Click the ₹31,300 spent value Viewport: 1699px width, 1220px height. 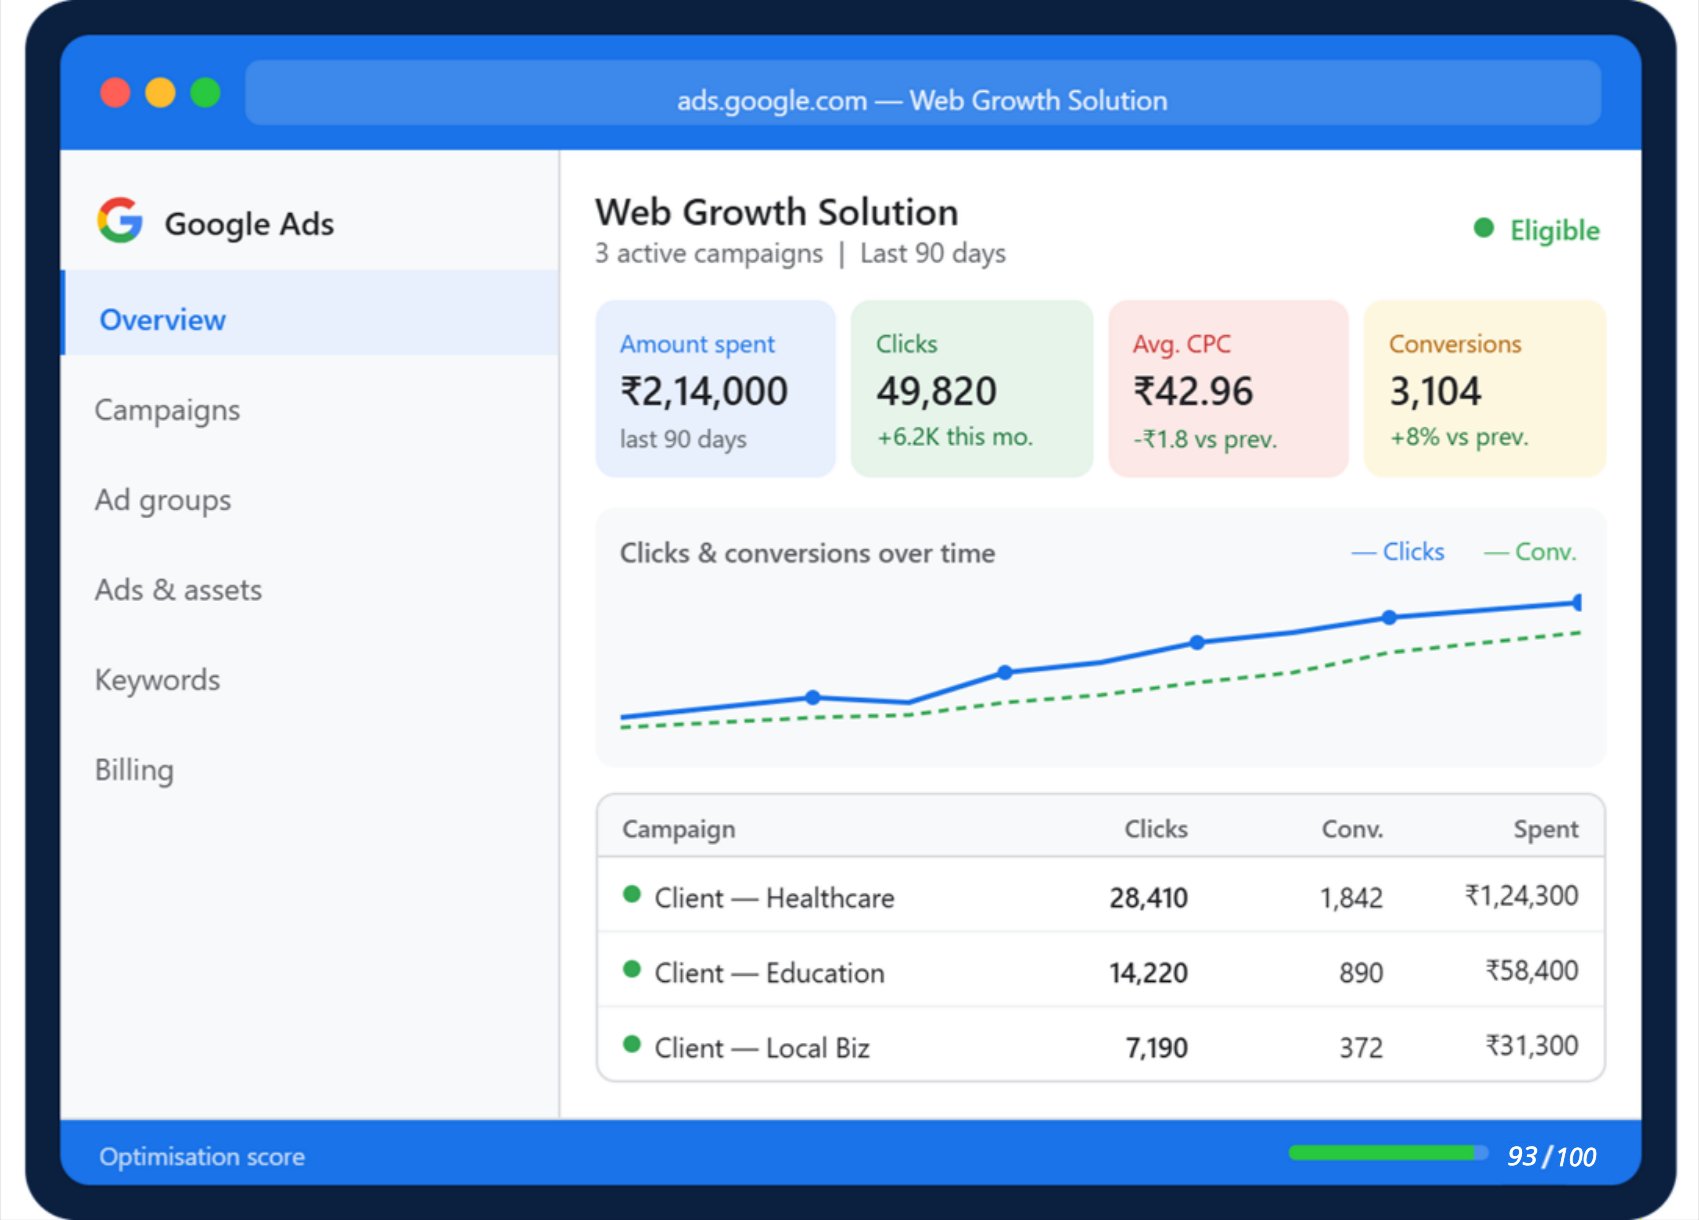1532,1045
